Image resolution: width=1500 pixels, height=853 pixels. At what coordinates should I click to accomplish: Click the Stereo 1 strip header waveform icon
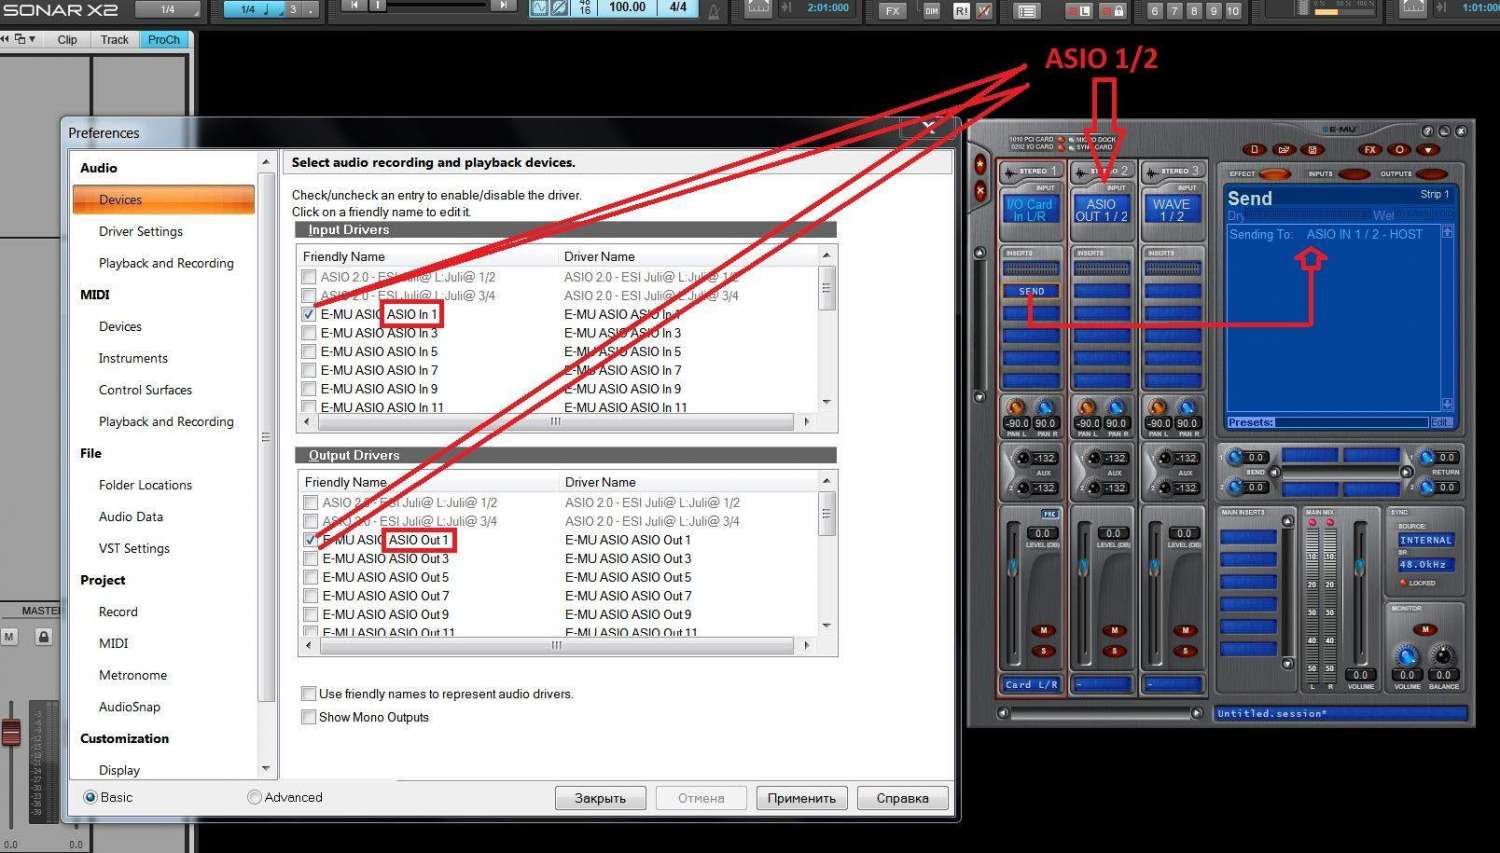(1010, 171)
